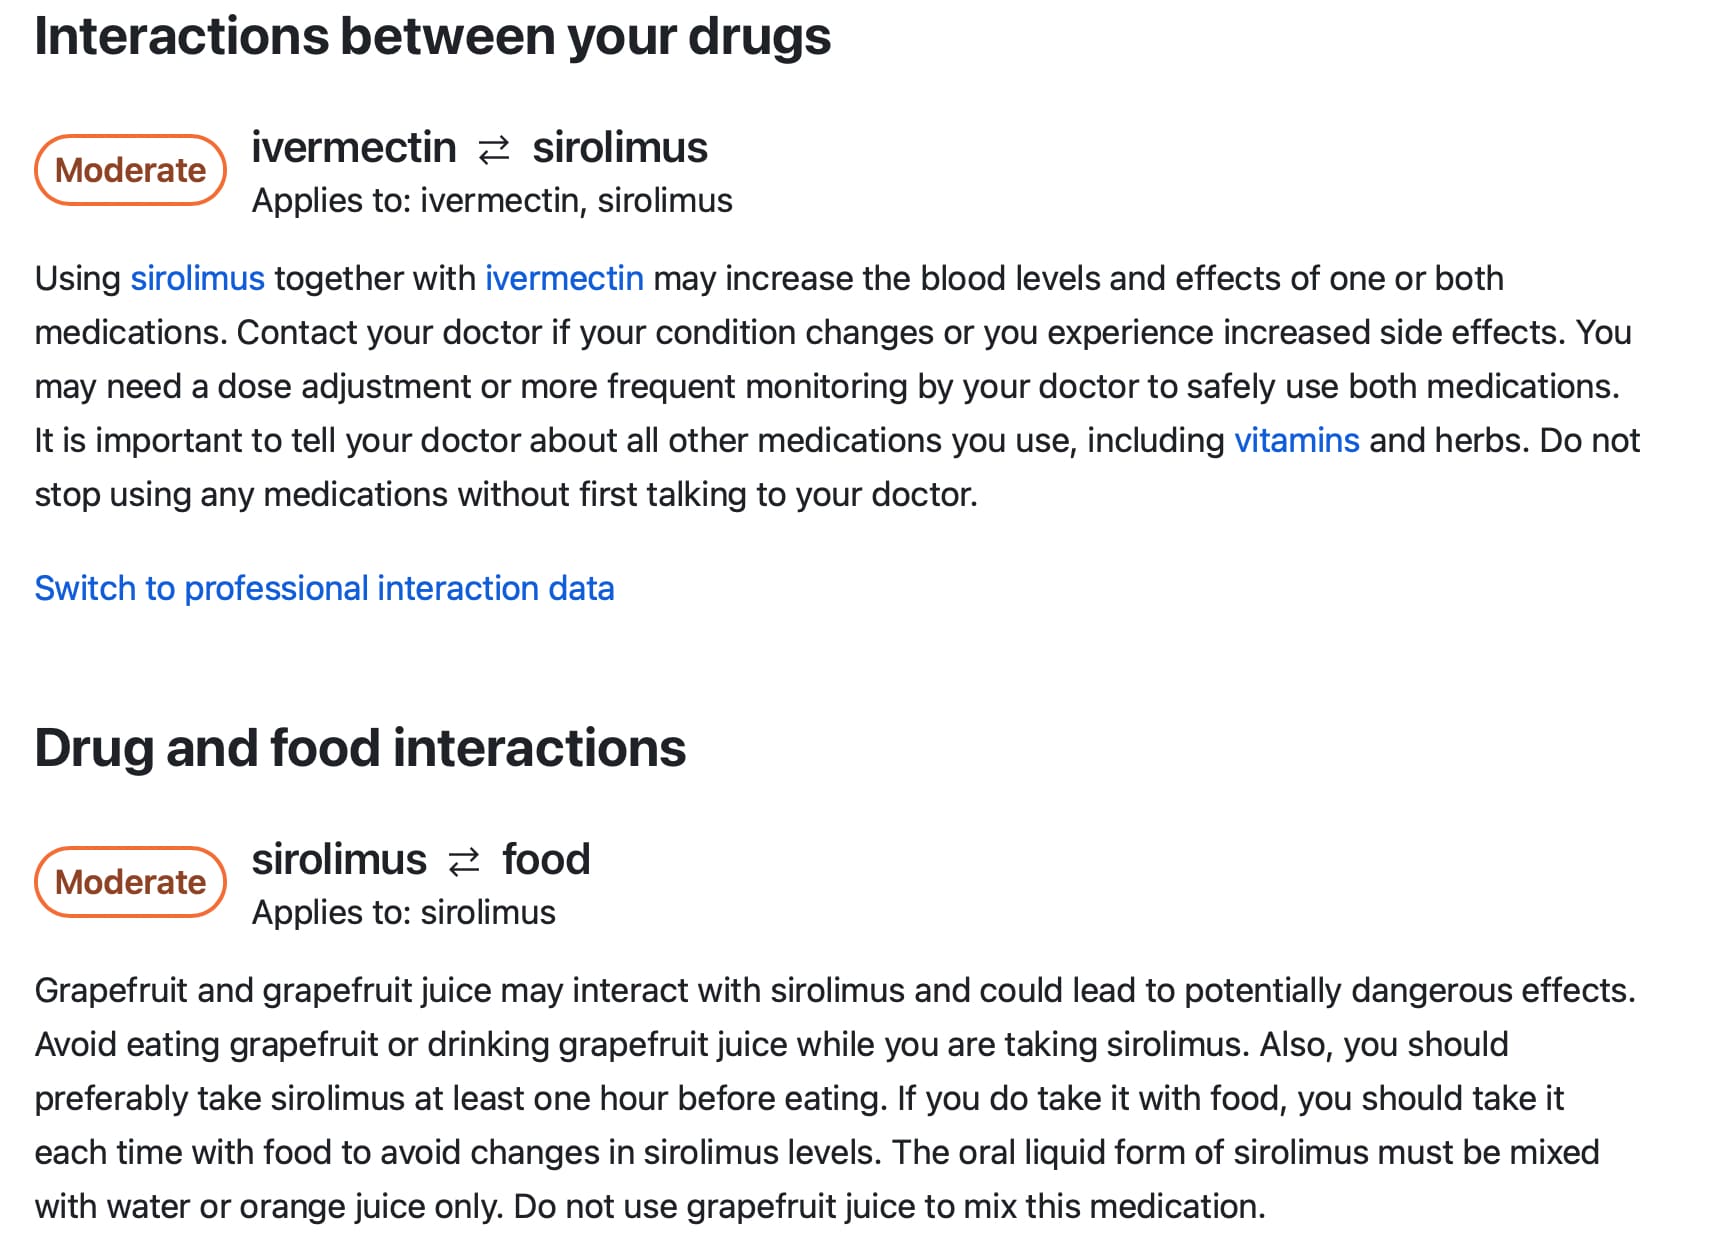Click the ivermectin name in interaction title
The width and height of the screenshot is (1712, 1246).
tap(354, 147)
